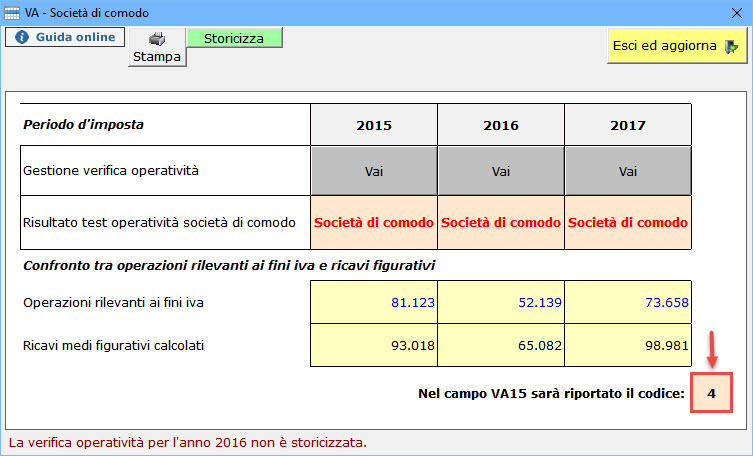Click the 2015 Società di comodo result
This screenshot has height=456, width=753.
point(374,222)
